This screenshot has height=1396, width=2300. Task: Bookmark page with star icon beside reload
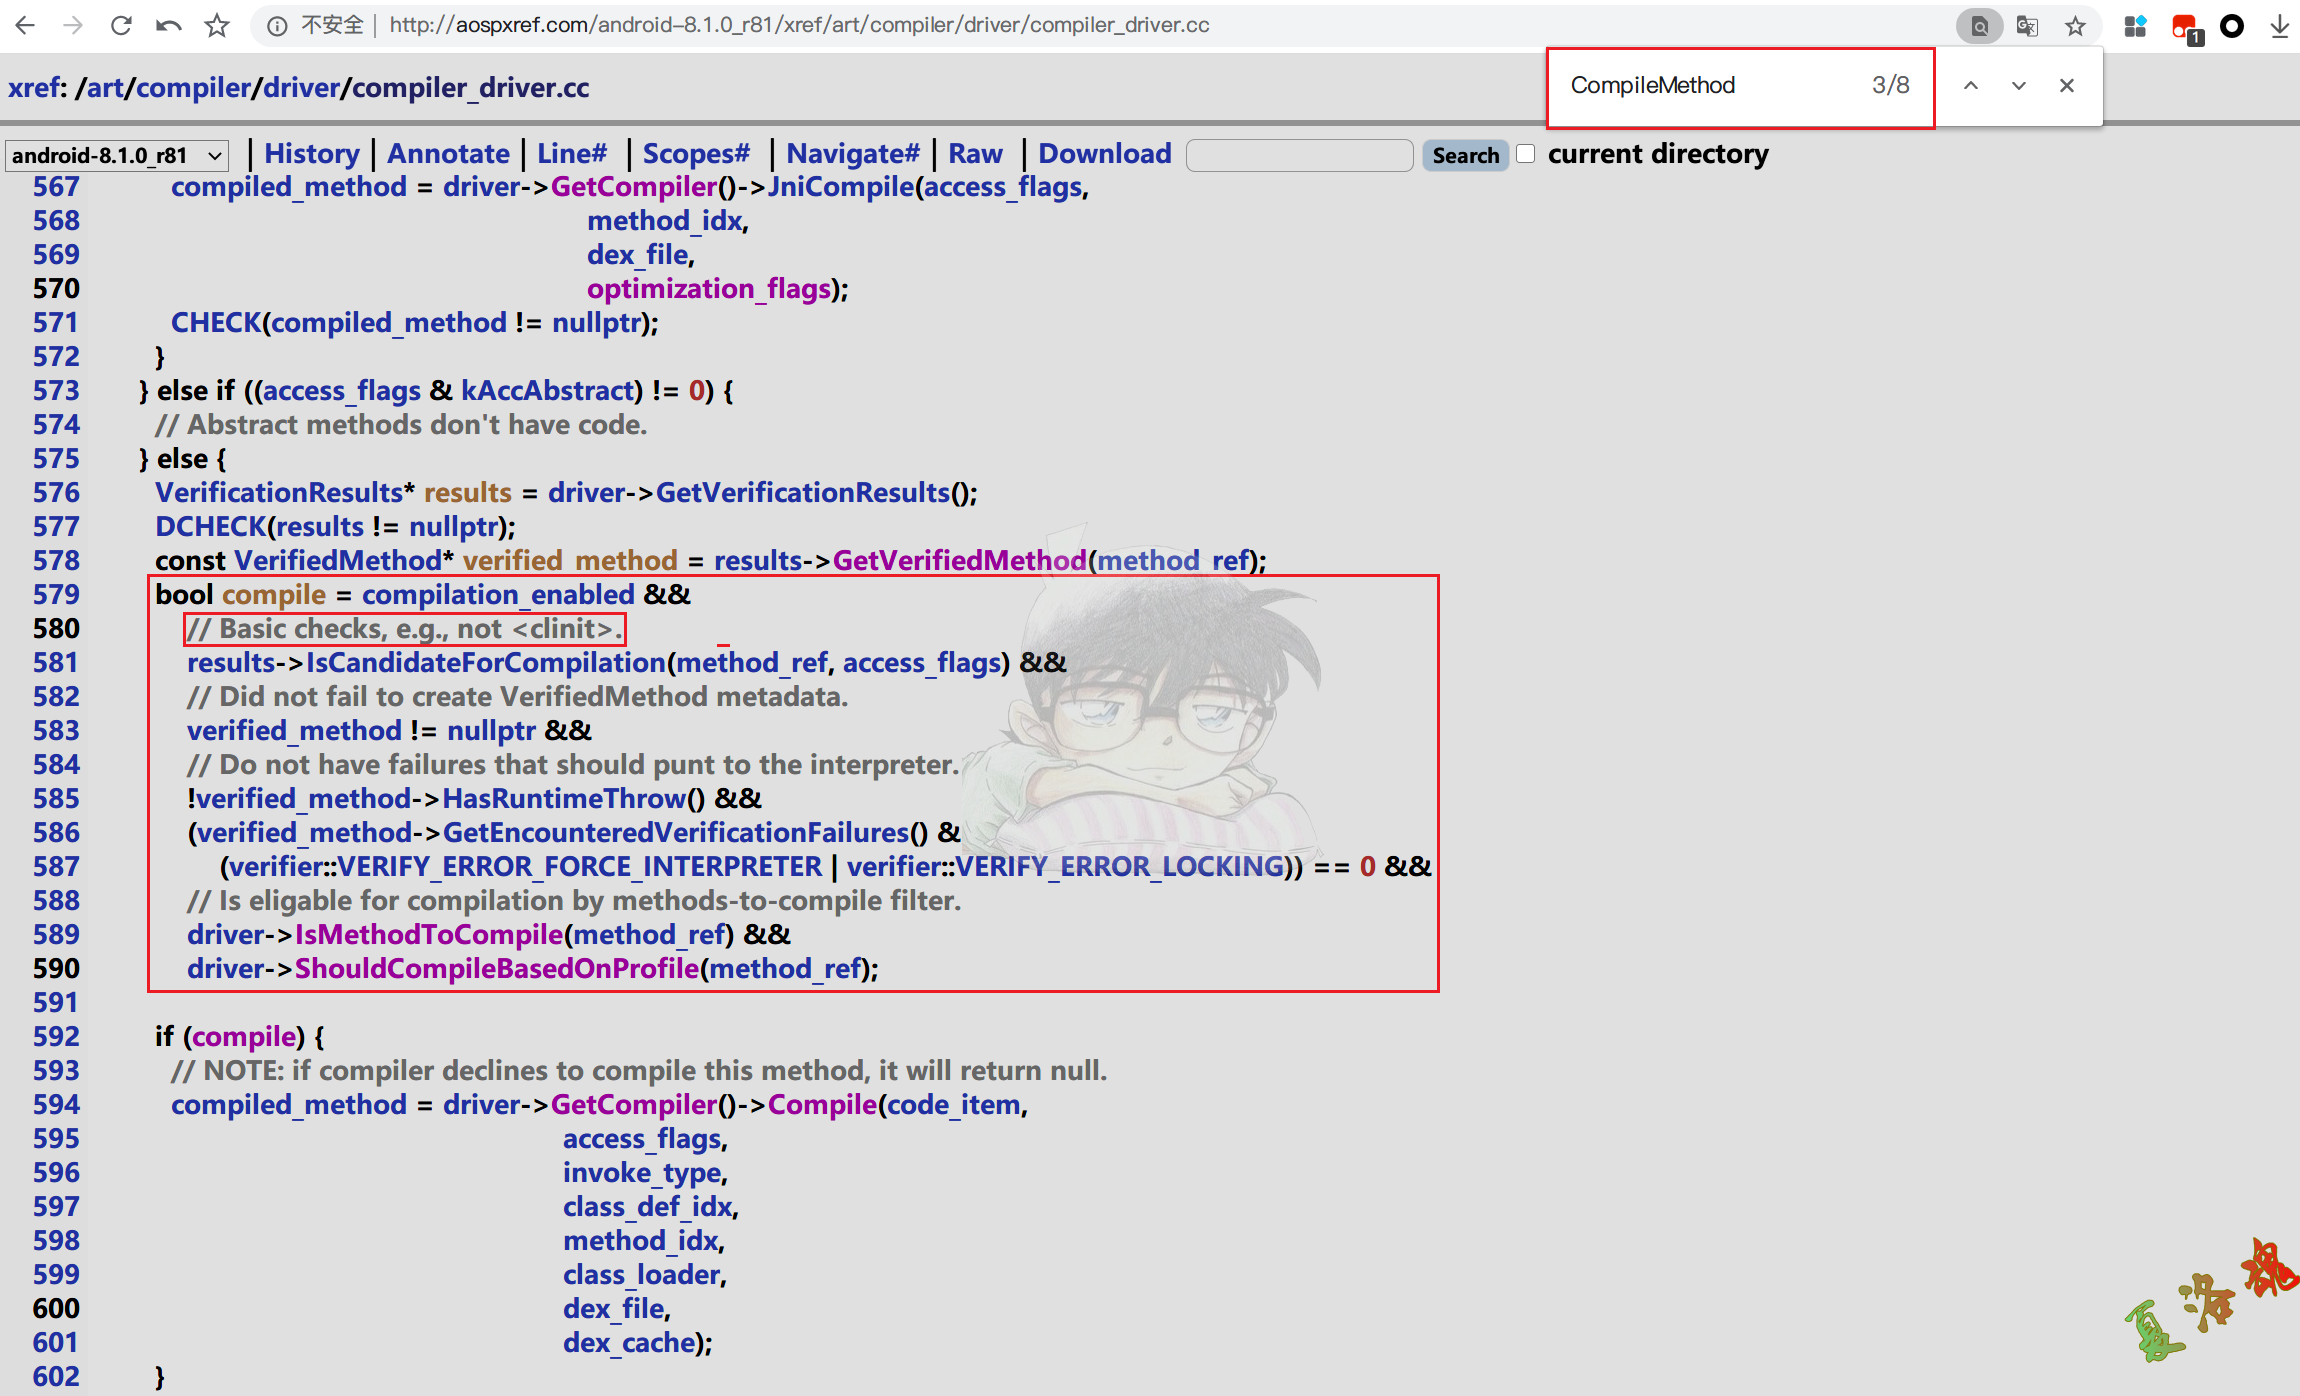(217, 26)
